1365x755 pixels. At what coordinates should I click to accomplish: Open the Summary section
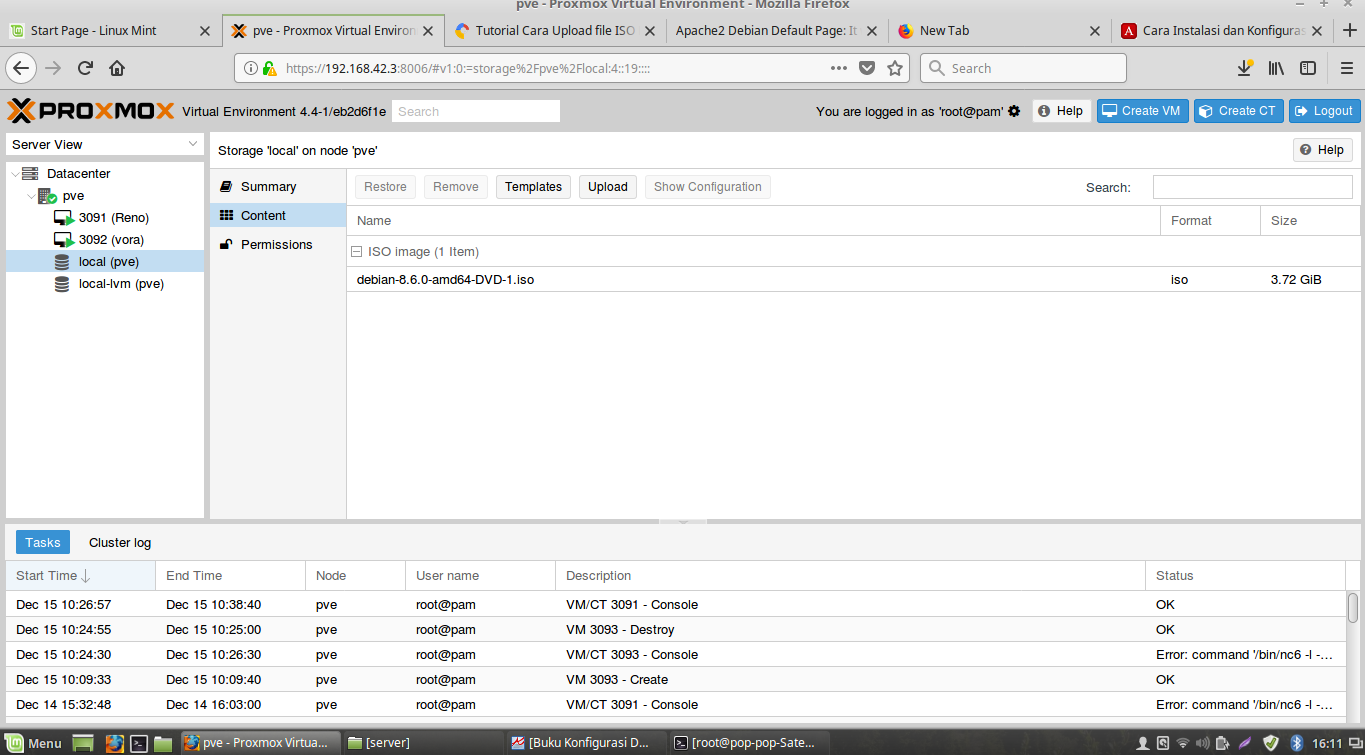pyautogui.click(x=278, y=187)
